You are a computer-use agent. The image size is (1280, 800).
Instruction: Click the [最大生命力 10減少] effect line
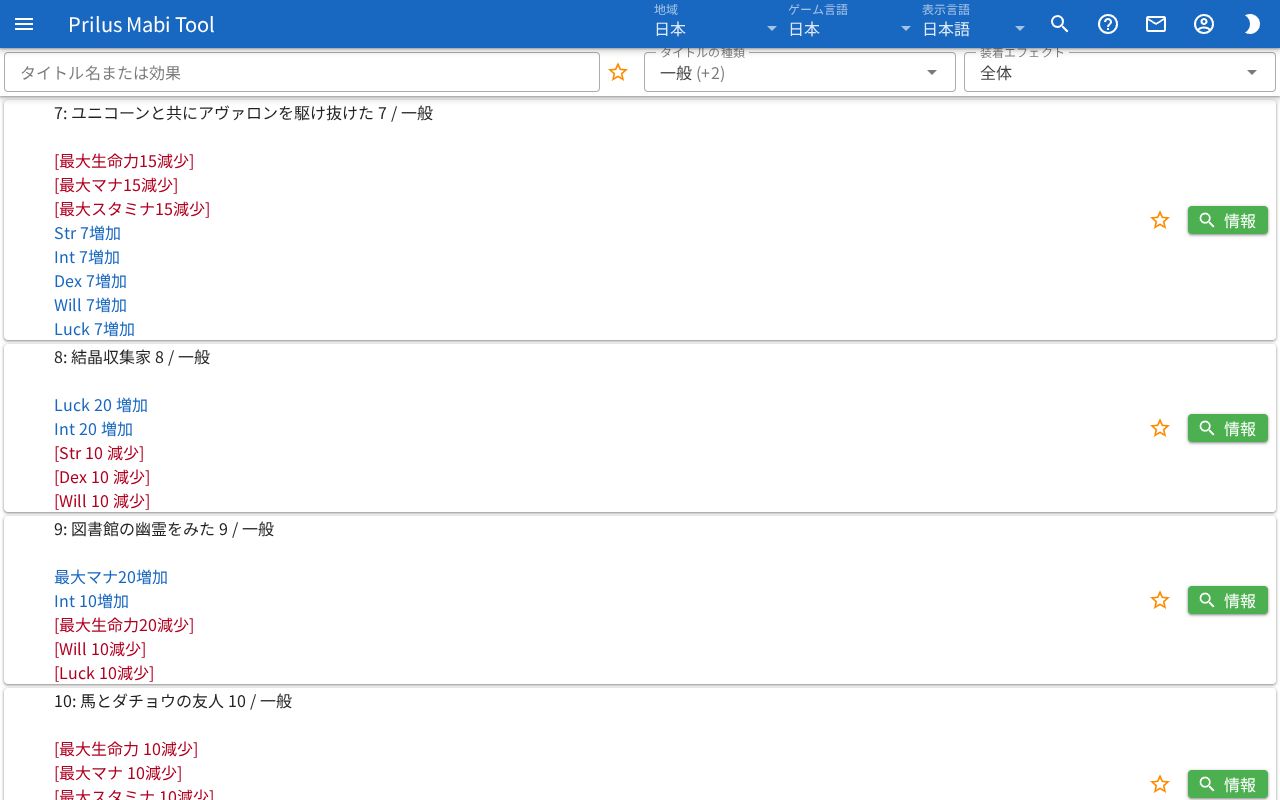(x=126, y=749)
